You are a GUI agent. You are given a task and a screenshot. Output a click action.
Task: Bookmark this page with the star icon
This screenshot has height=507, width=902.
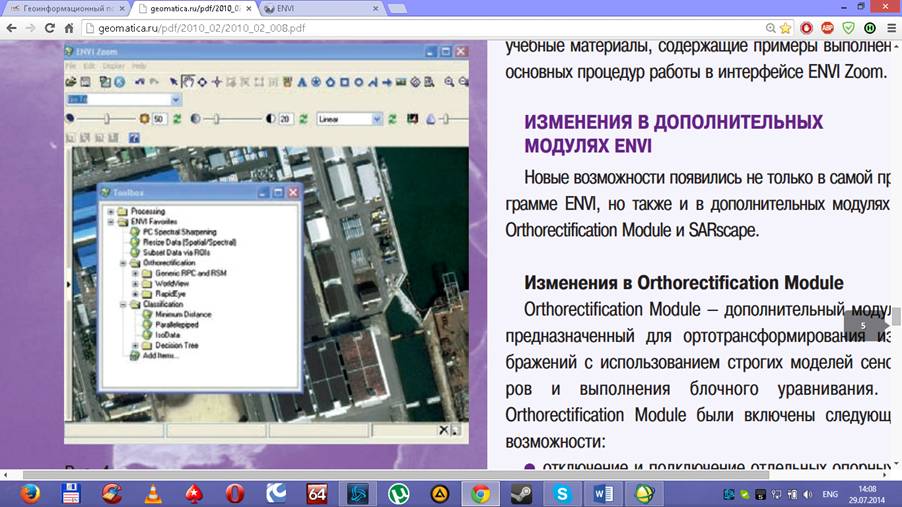click(x=785, y=28)
